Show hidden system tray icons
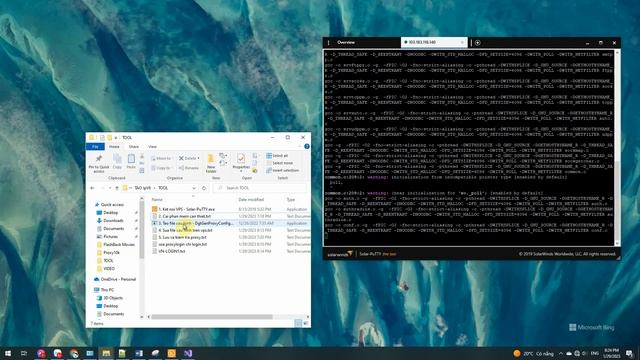 (x=561, y=353)
